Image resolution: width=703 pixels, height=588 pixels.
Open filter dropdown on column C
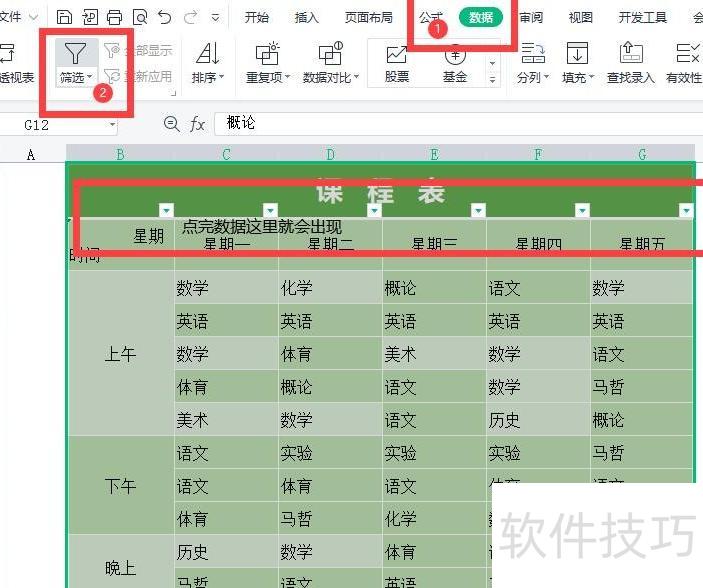[270, 210]
